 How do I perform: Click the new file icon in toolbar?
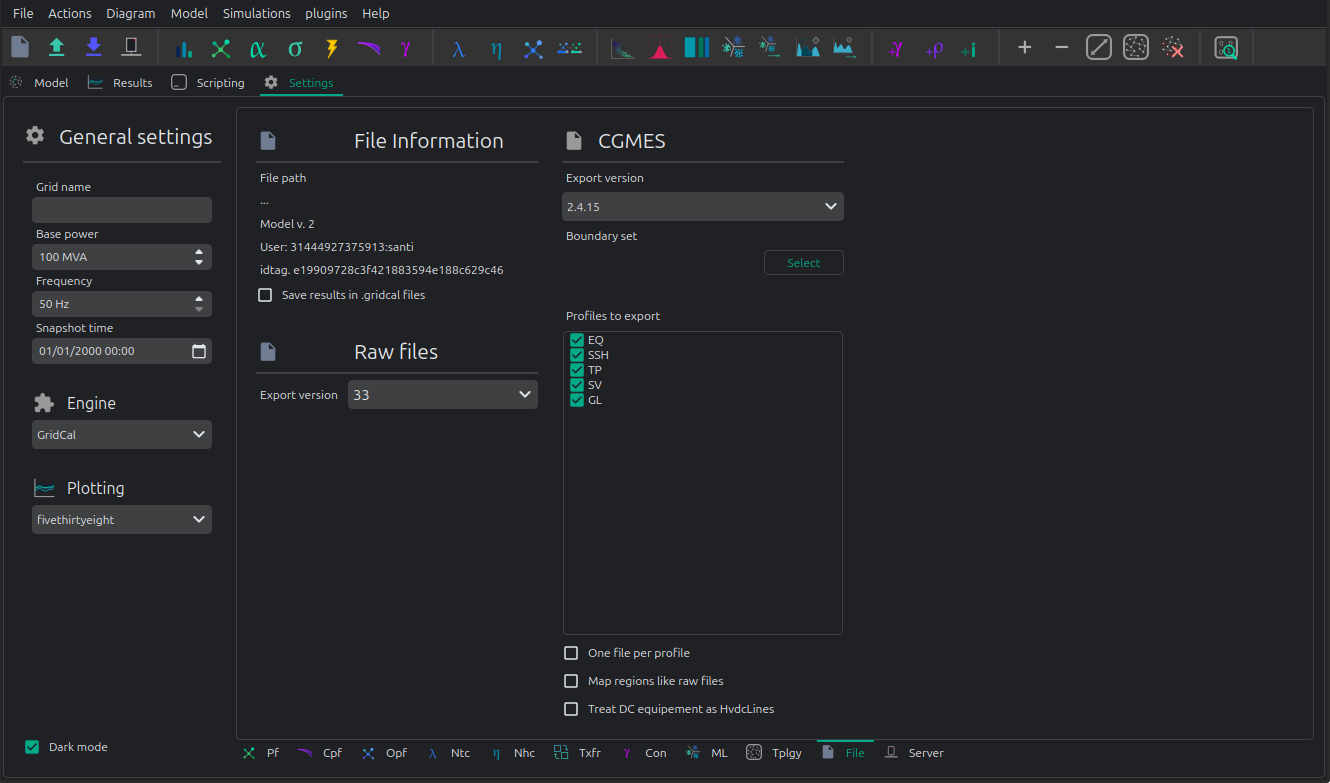20,47
